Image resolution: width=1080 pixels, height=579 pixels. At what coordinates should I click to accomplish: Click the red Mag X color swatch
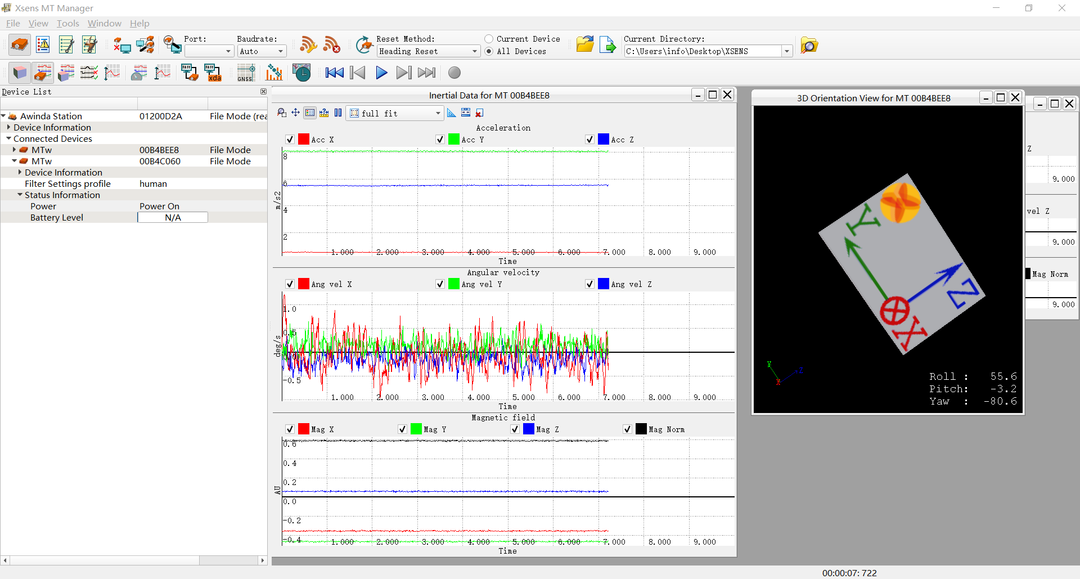tap(304, 429)
